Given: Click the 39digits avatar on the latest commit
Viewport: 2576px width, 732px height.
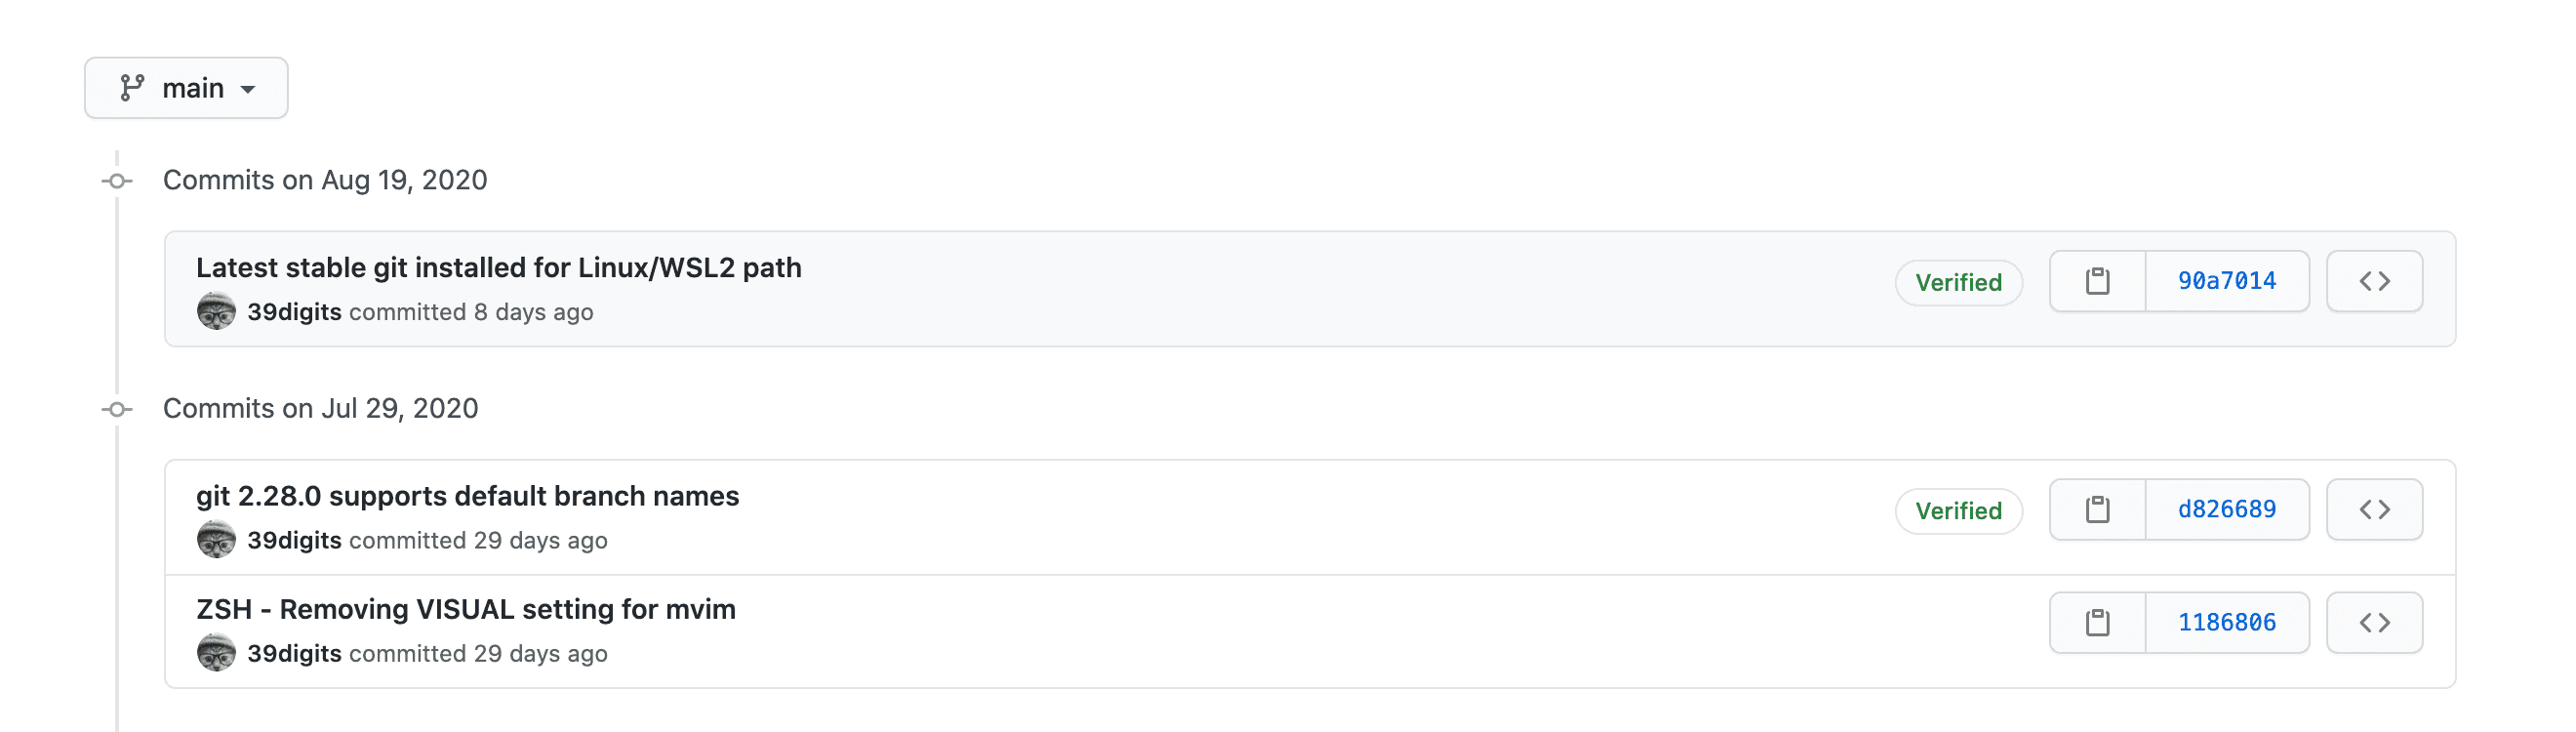Looking at the screenshot, I should tap(216, 312).
